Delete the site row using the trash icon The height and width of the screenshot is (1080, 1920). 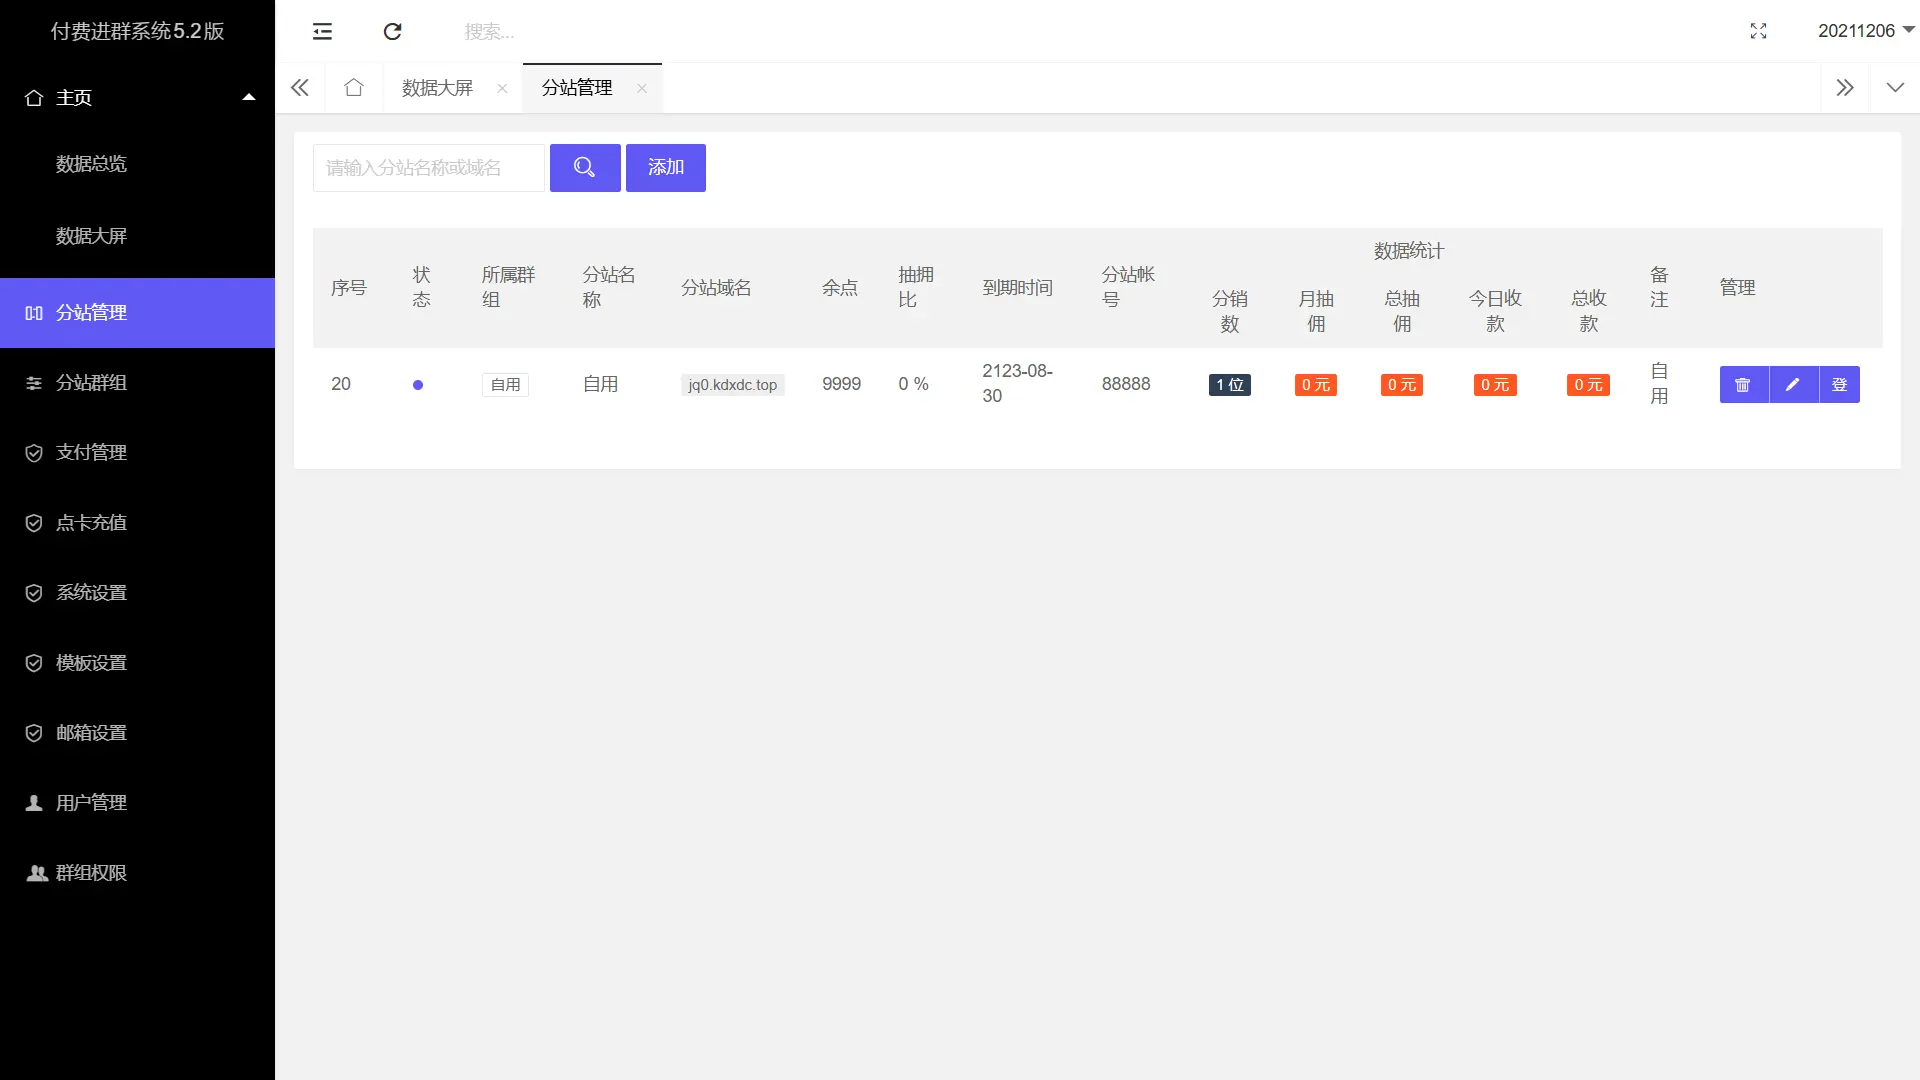[1743, 385]
